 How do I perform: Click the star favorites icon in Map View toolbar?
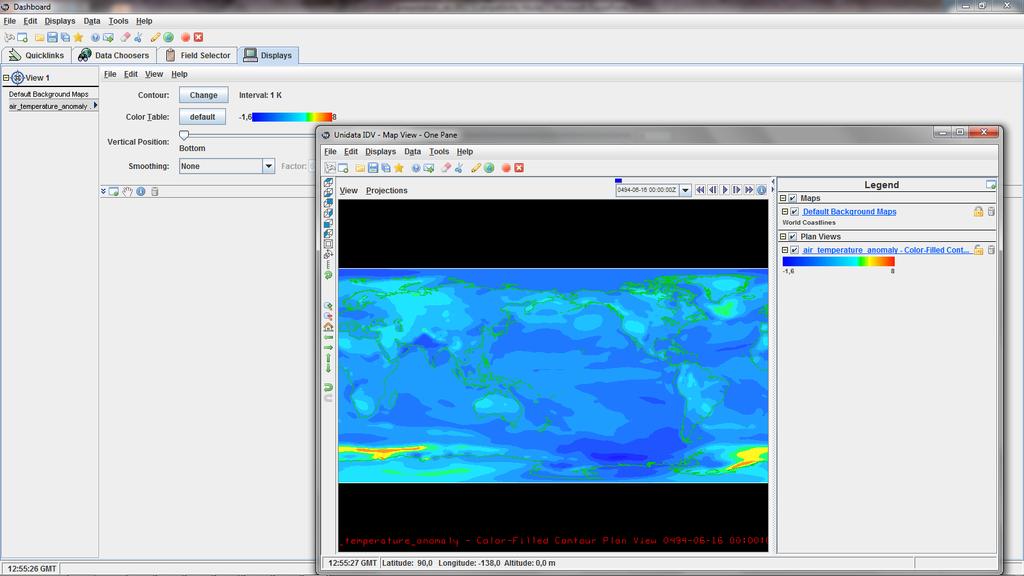398,168
